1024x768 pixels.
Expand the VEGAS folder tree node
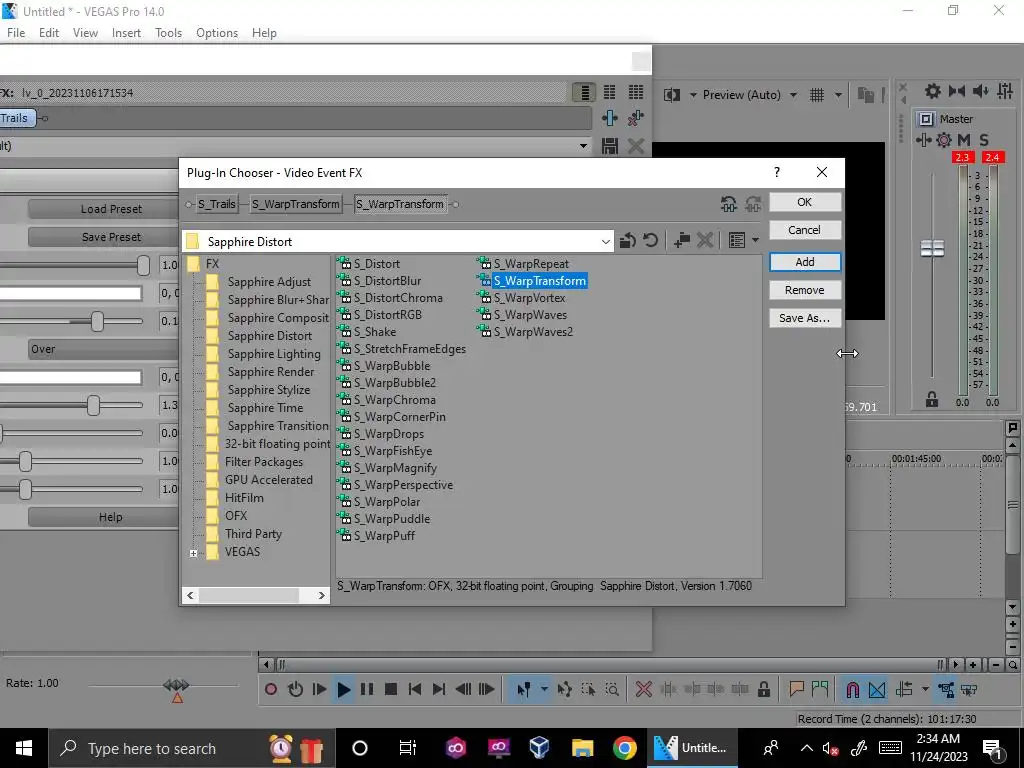193,553
